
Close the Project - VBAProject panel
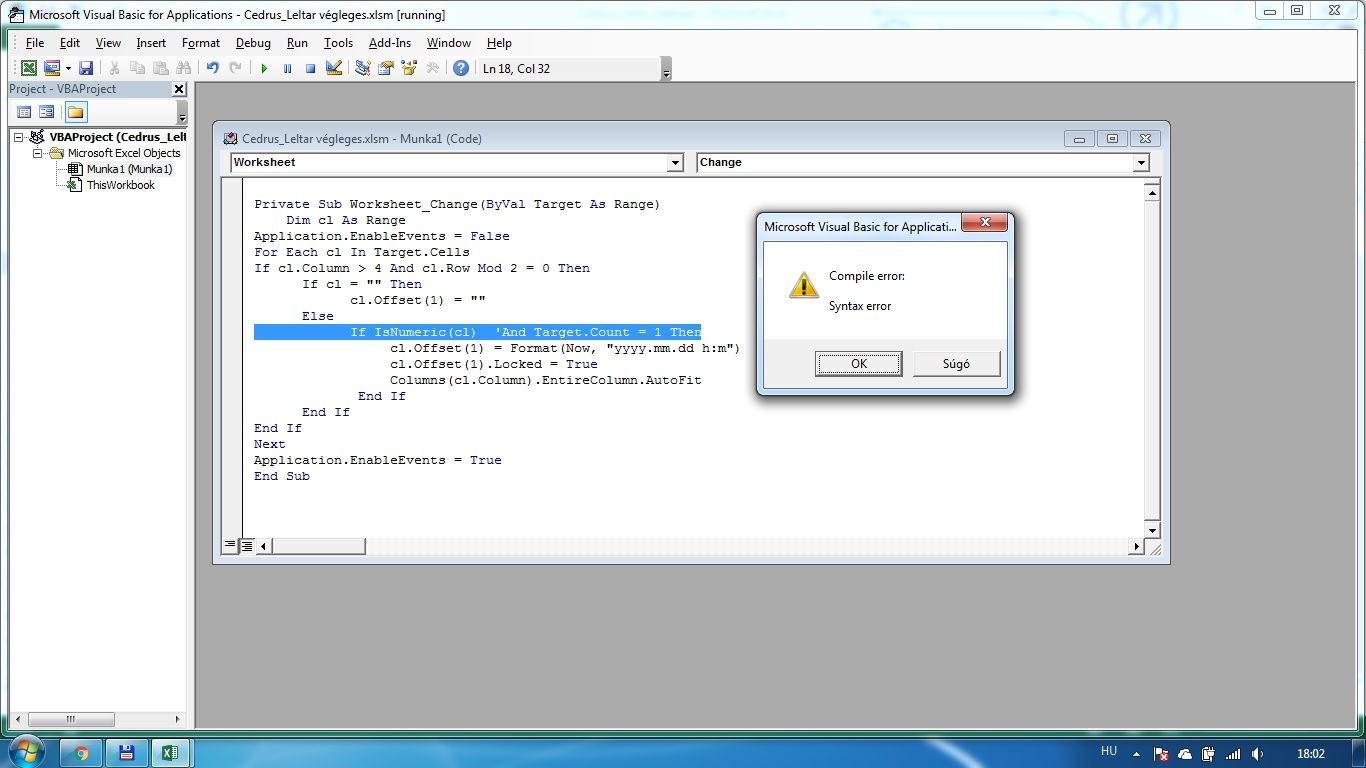pyautogui.click(x=179, y=89)
